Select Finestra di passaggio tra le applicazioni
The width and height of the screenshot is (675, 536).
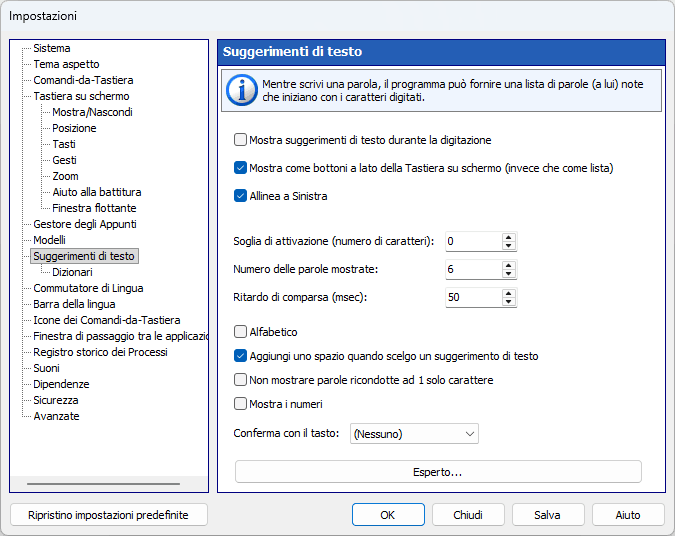click(120, 336)
